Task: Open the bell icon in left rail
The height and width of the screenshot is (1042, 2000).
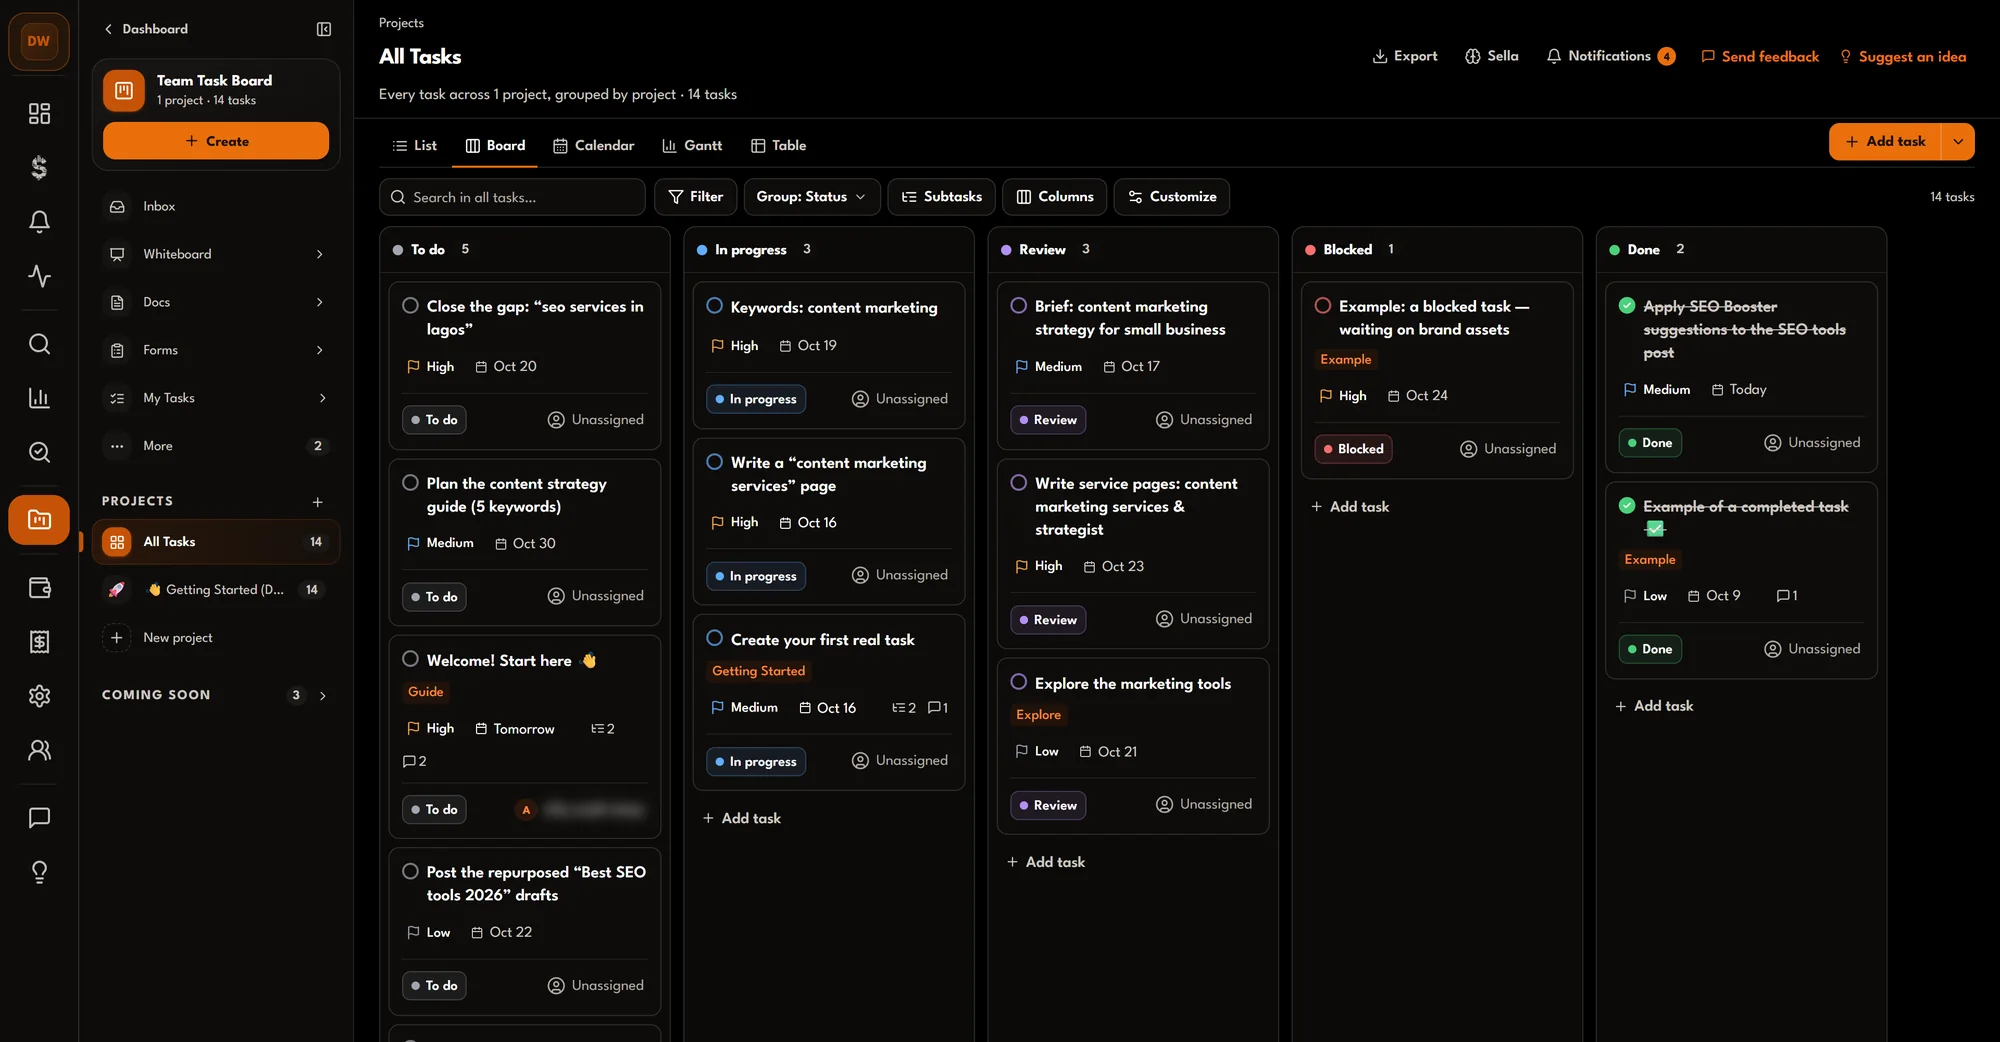Action: point(39,221)
